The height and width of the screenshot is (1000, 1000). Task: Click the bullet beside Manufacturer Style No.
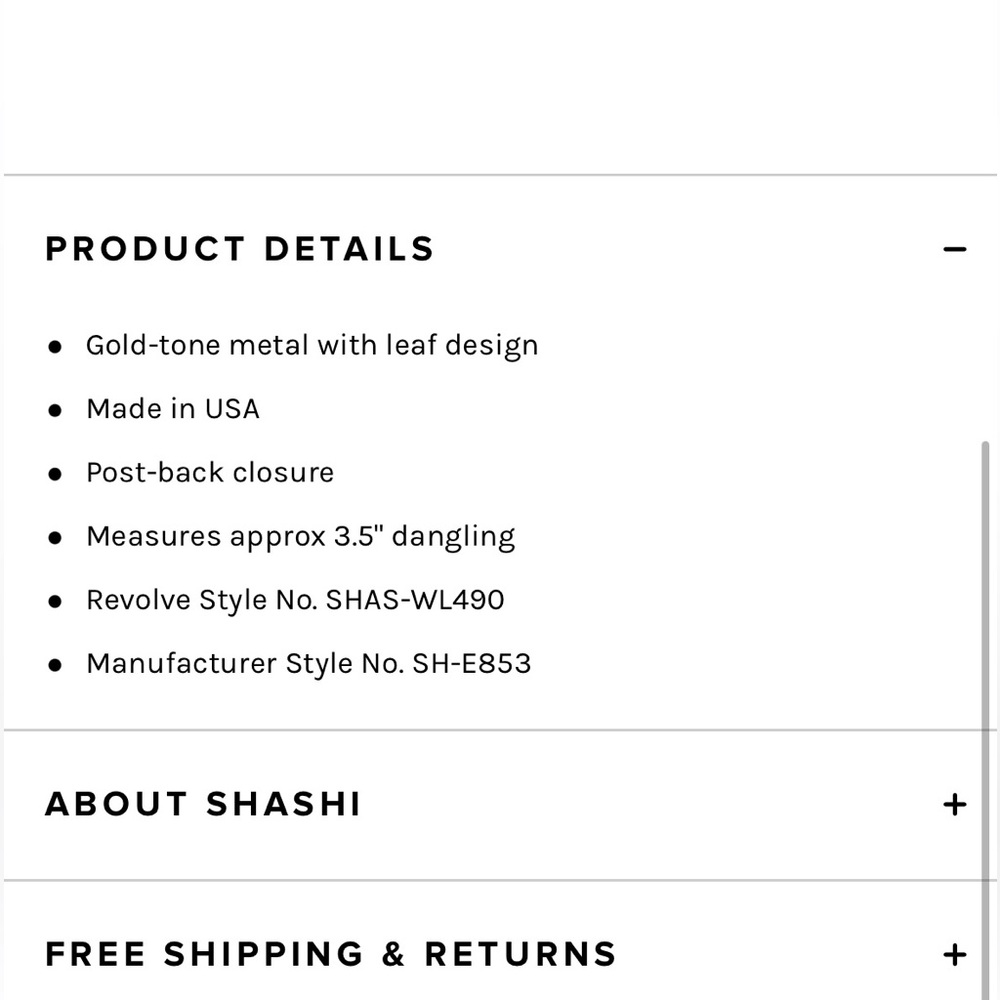pyautogui.click(x=55, y=665)
